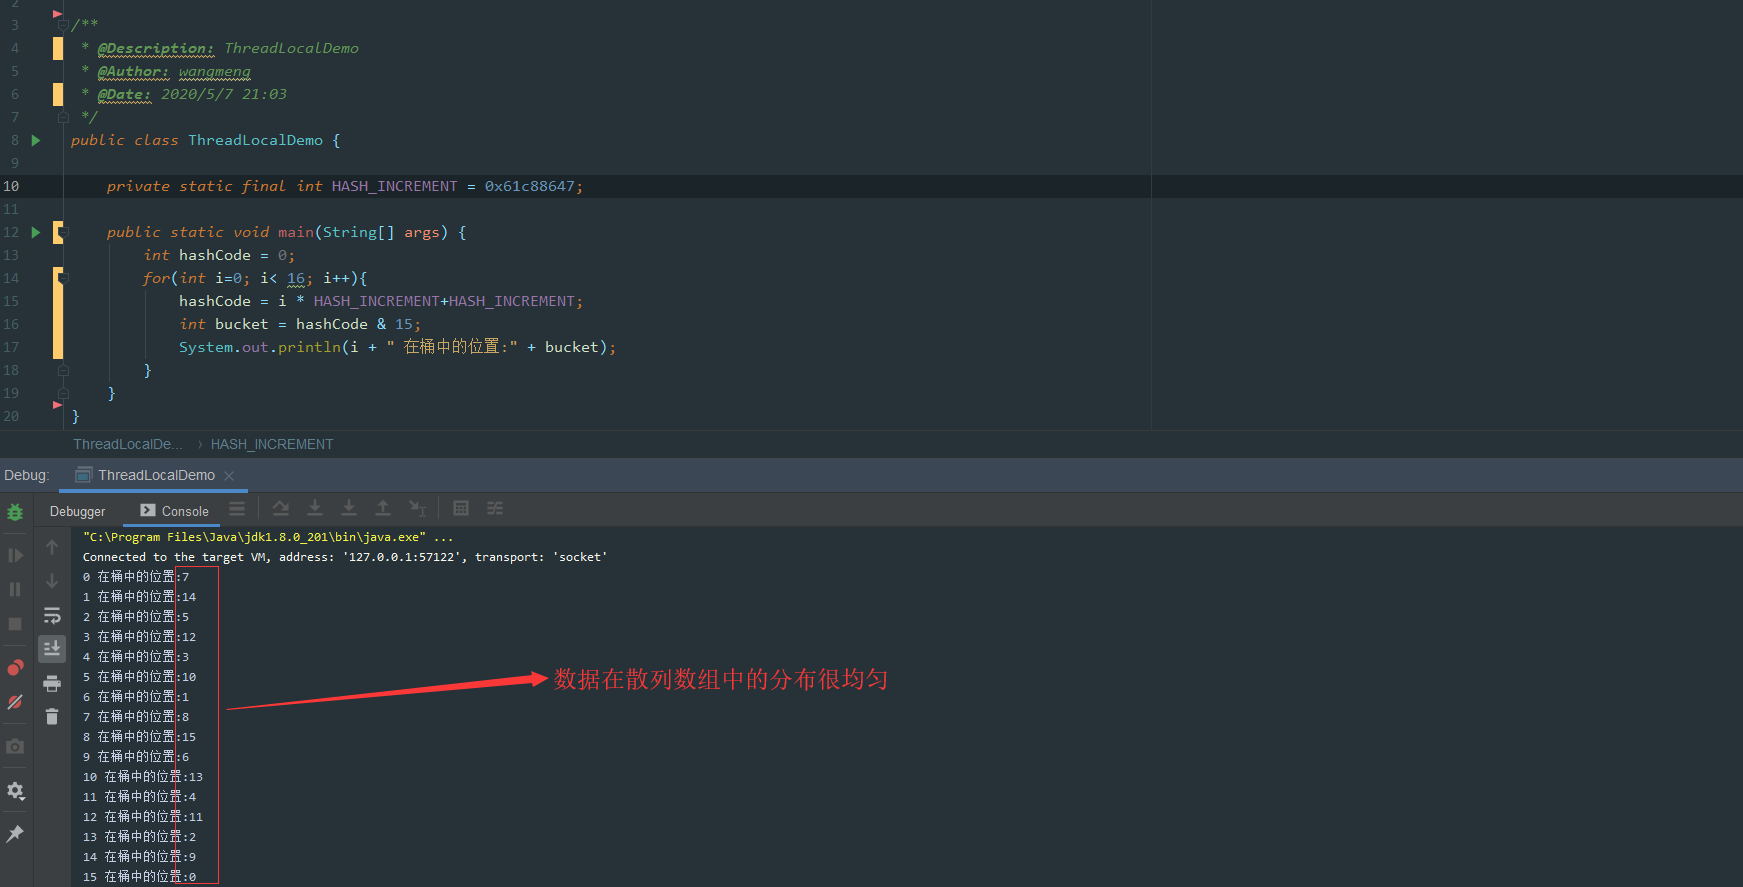
Task: Open View Breakpoints red circles icon
Action: click(15, 667)
